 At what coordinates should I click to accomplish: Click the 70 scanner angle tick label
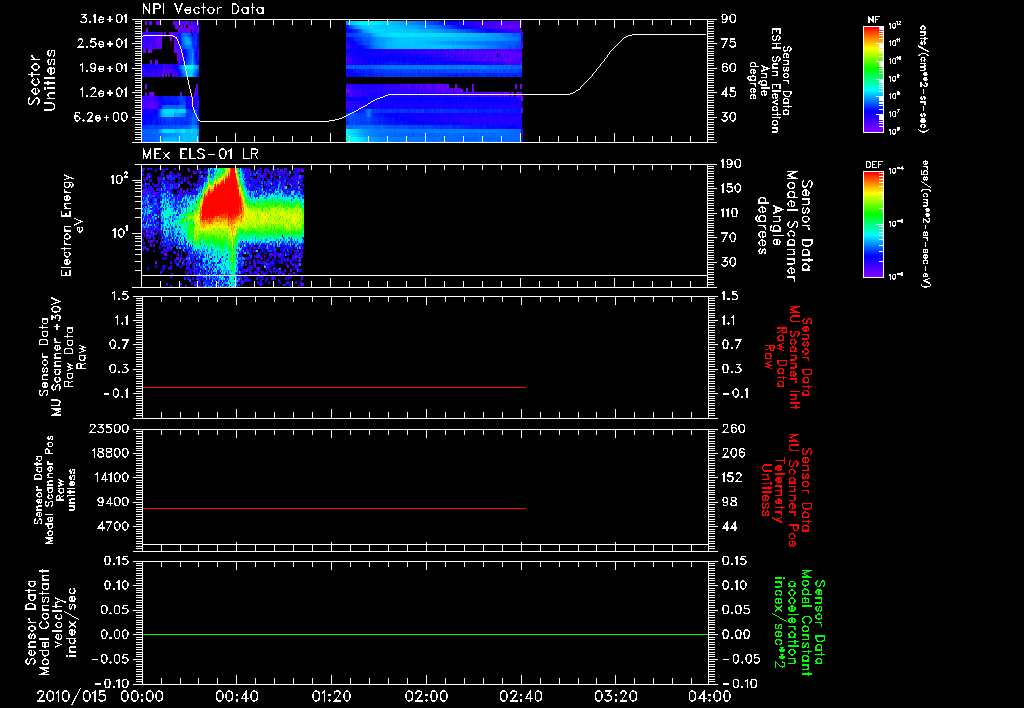coord(729,238)
